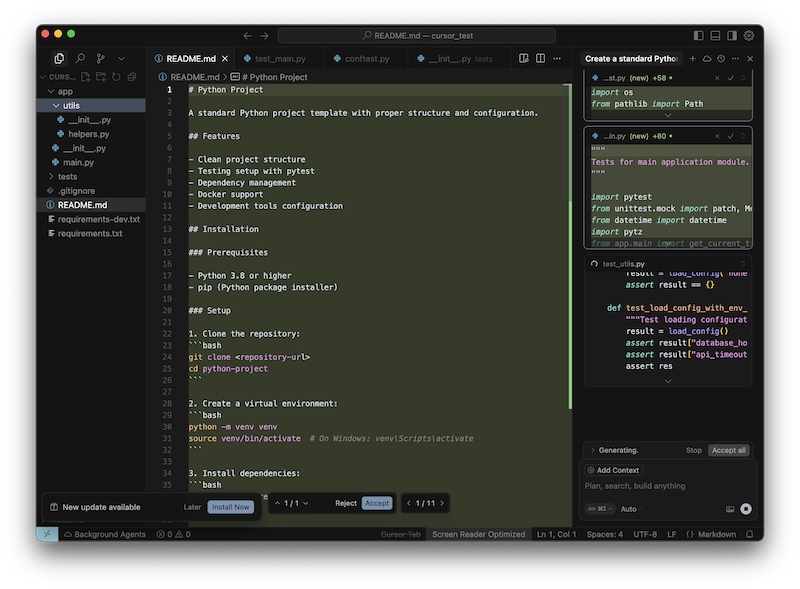Screen dimensions: 800x589
Task: Attach an image to chat
Action: 730,509
